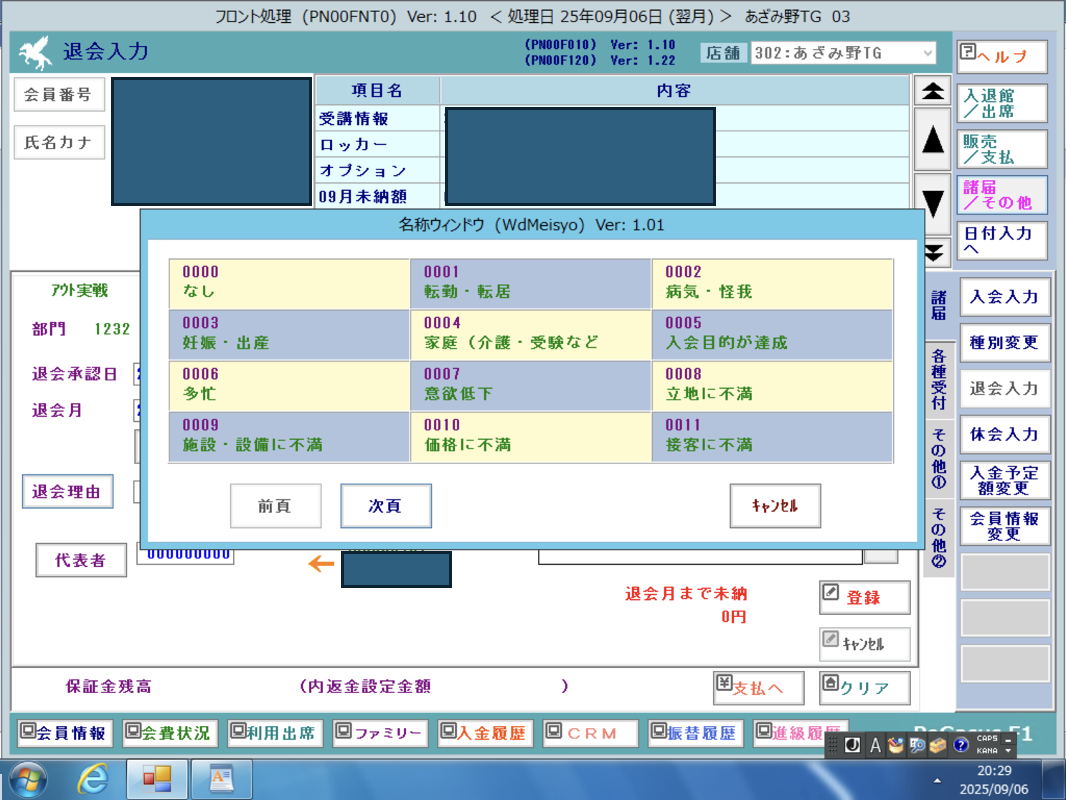Open the 入退館/出席 menu
1066x800 pixels.
pos(1001,104)
